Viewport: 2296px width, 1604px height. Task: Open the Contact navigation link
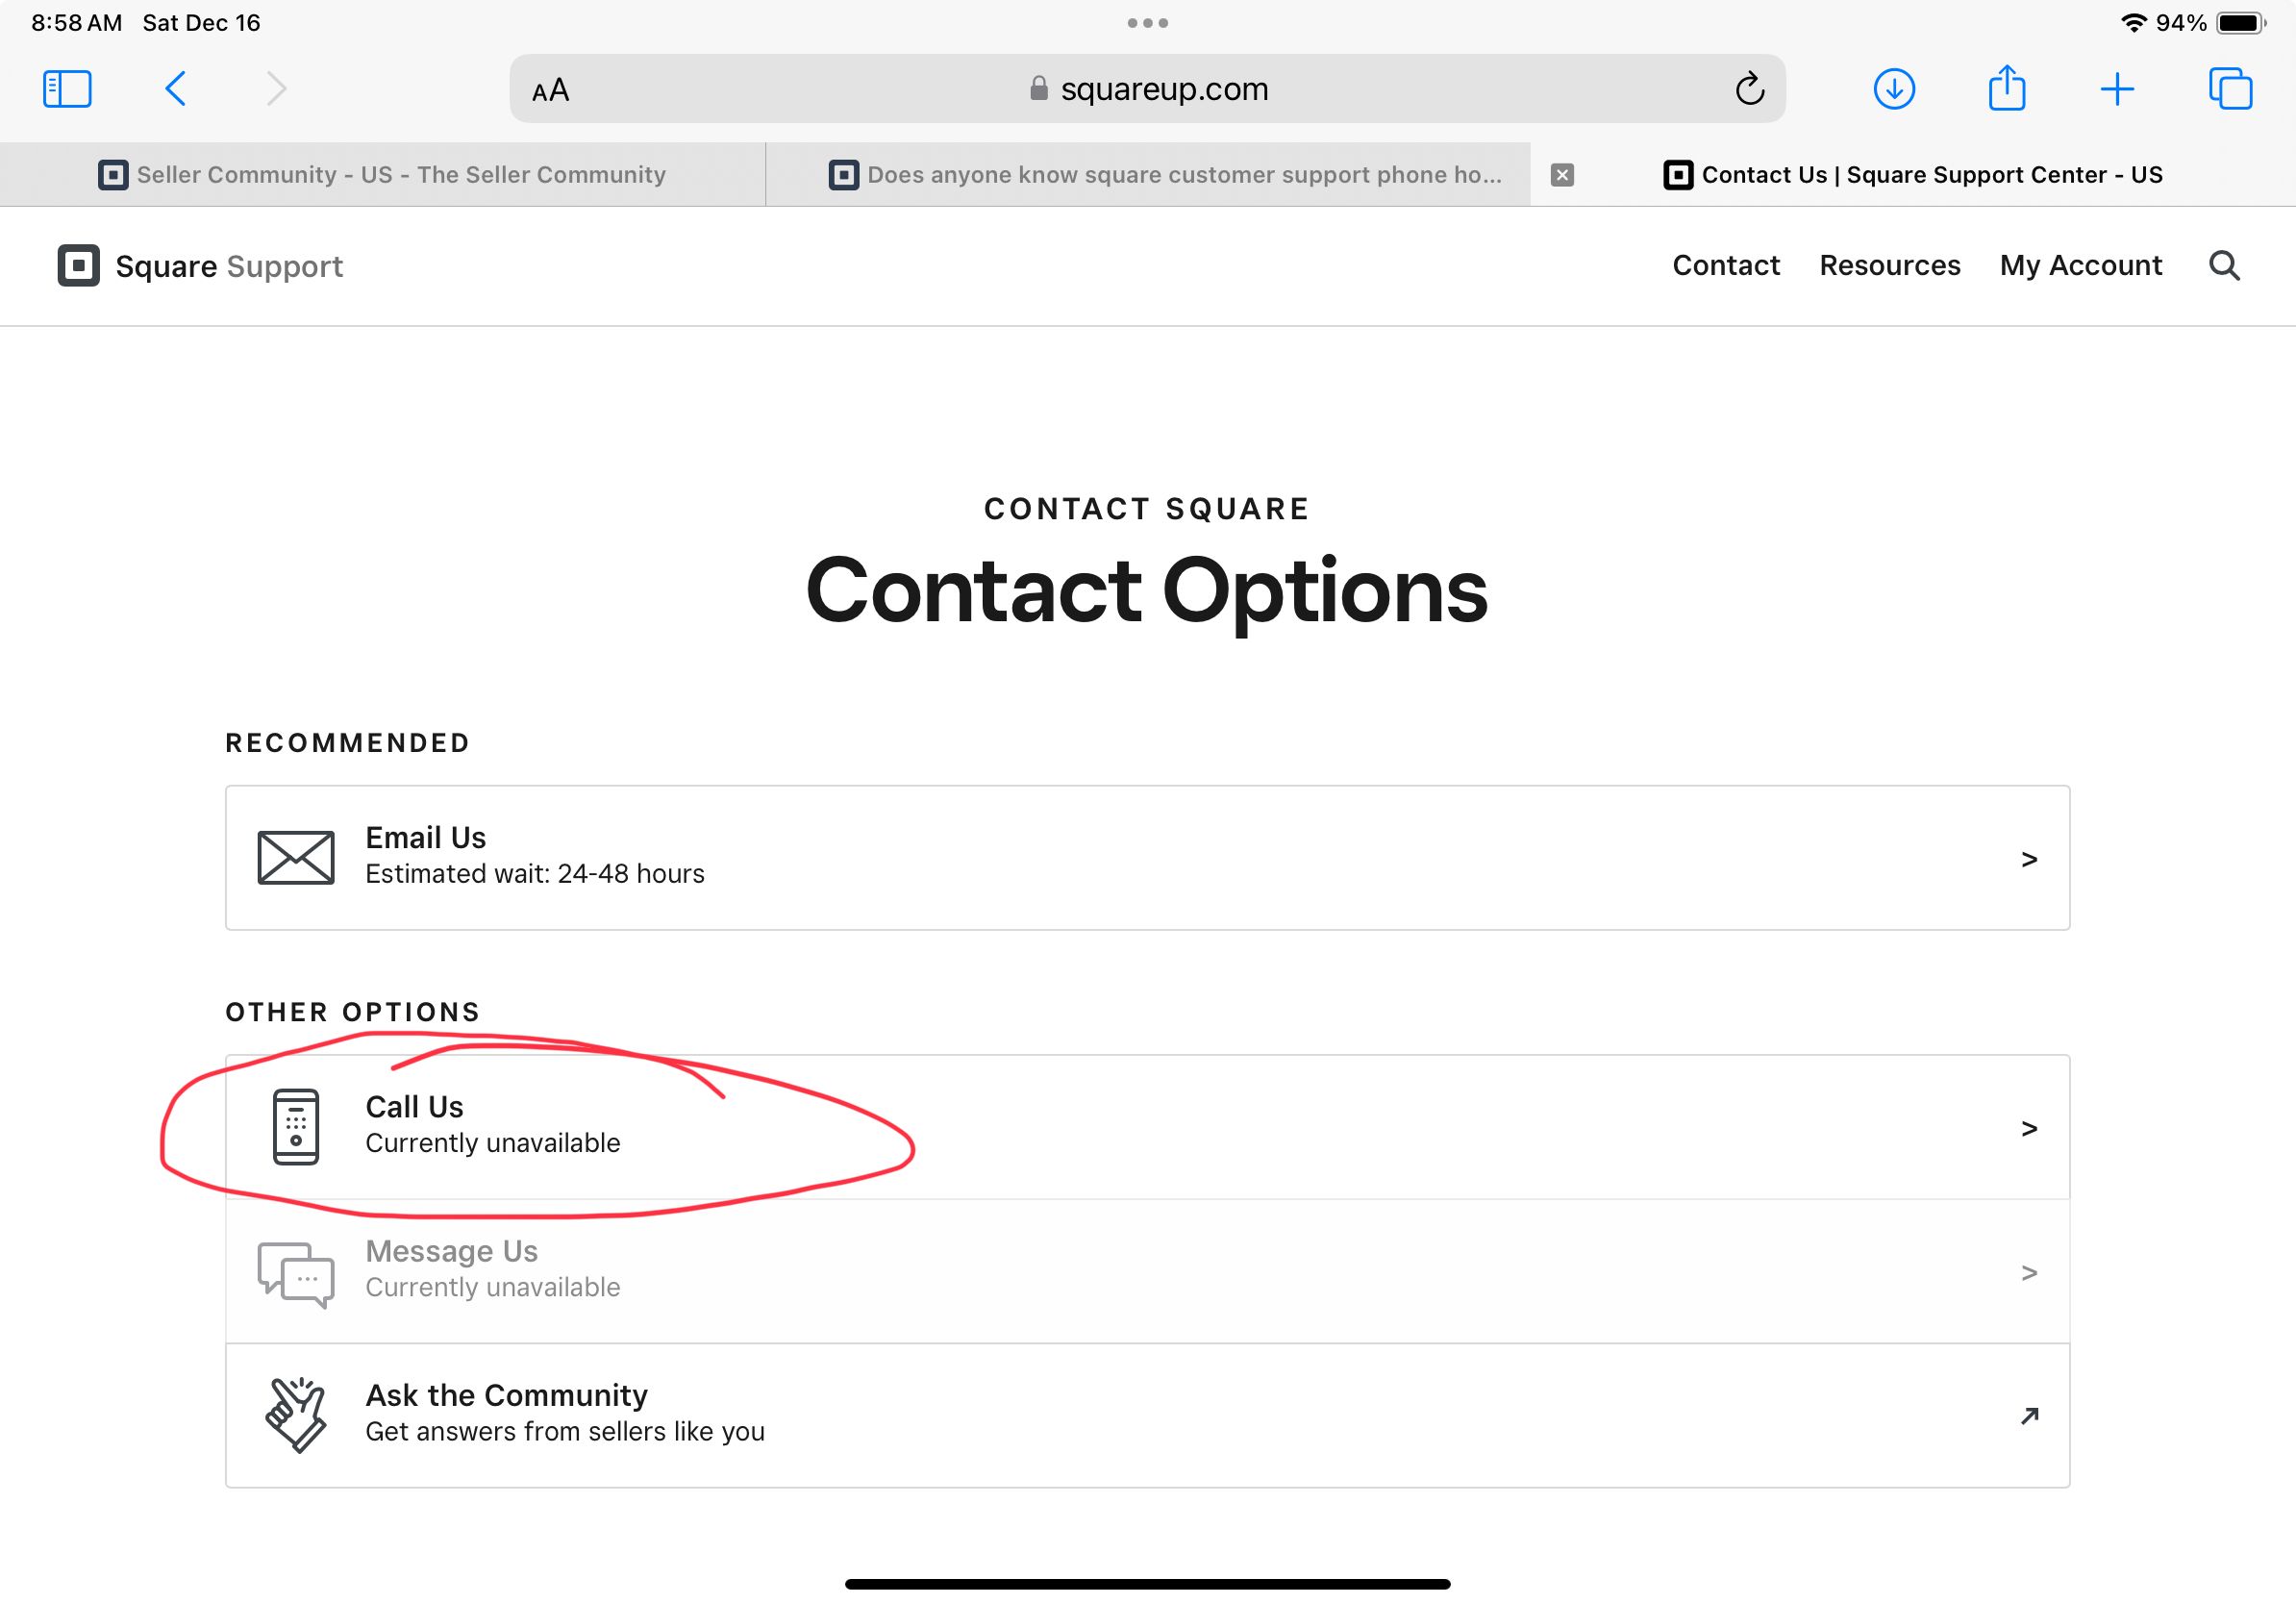1726,266
